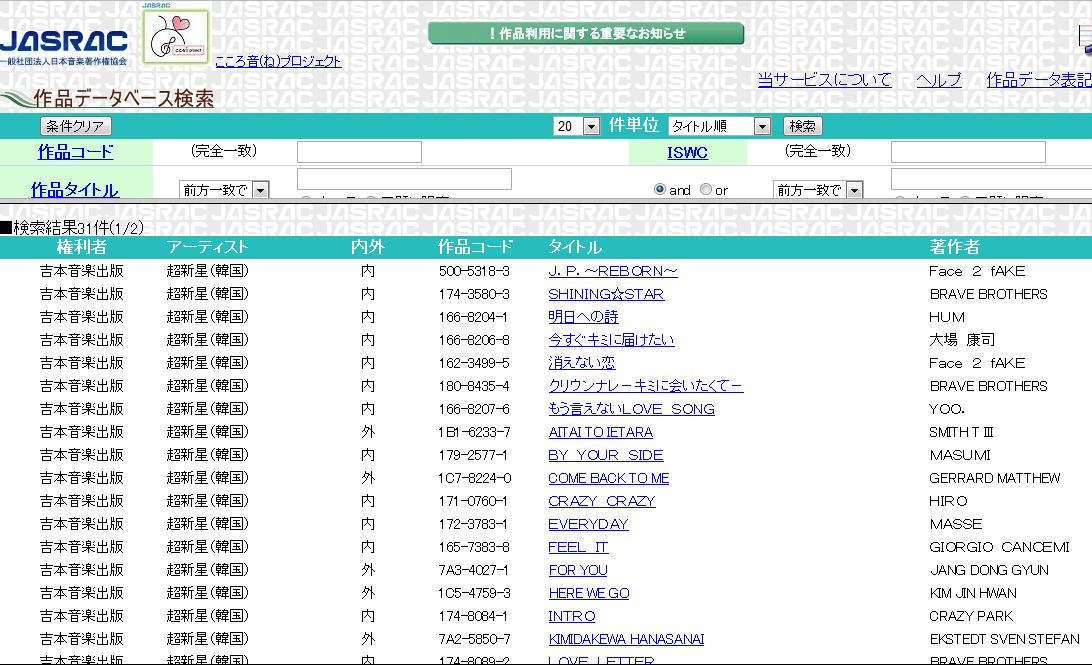
Task: Open the もう言えないLOVE SONG link
Action: pyautogui.click(x=632, y=409)
